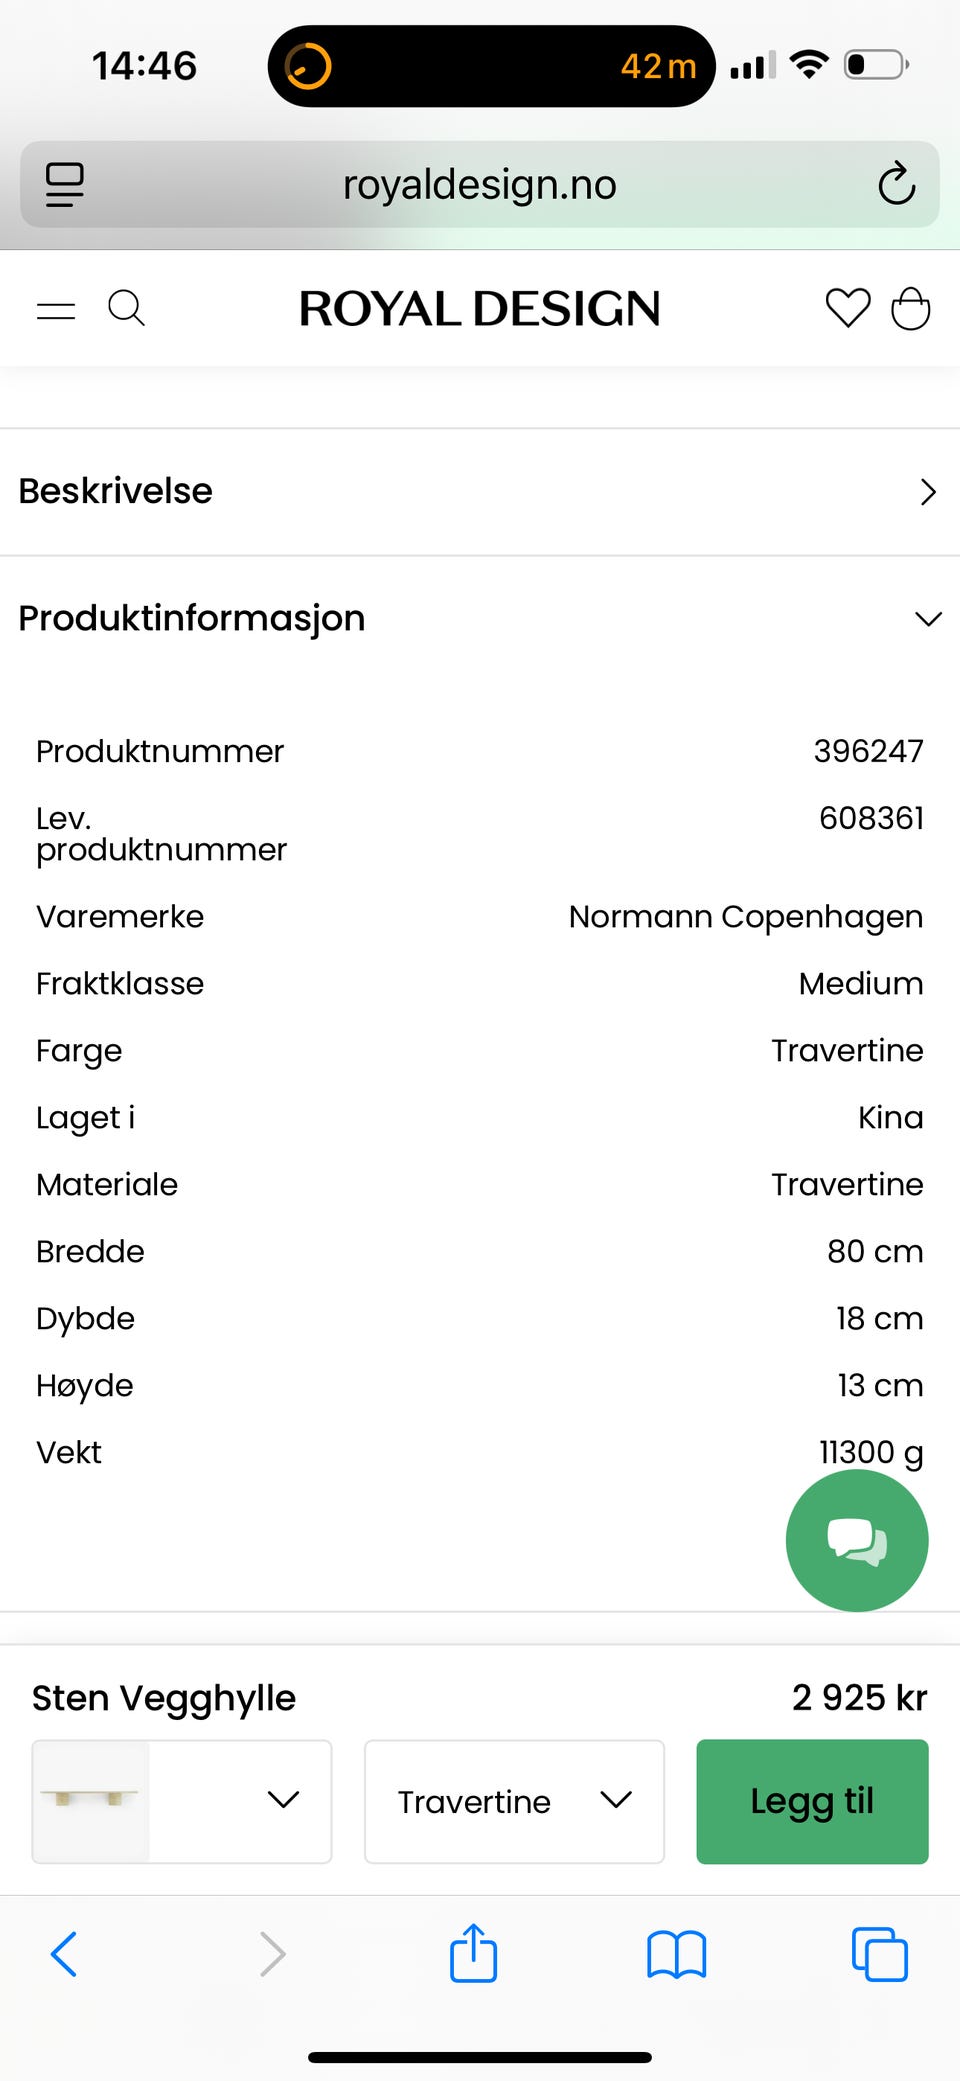The width and height of the screenshot is (960, 2081).
Task: Open the Travertine color dropdown
Action: point(514,1801)
